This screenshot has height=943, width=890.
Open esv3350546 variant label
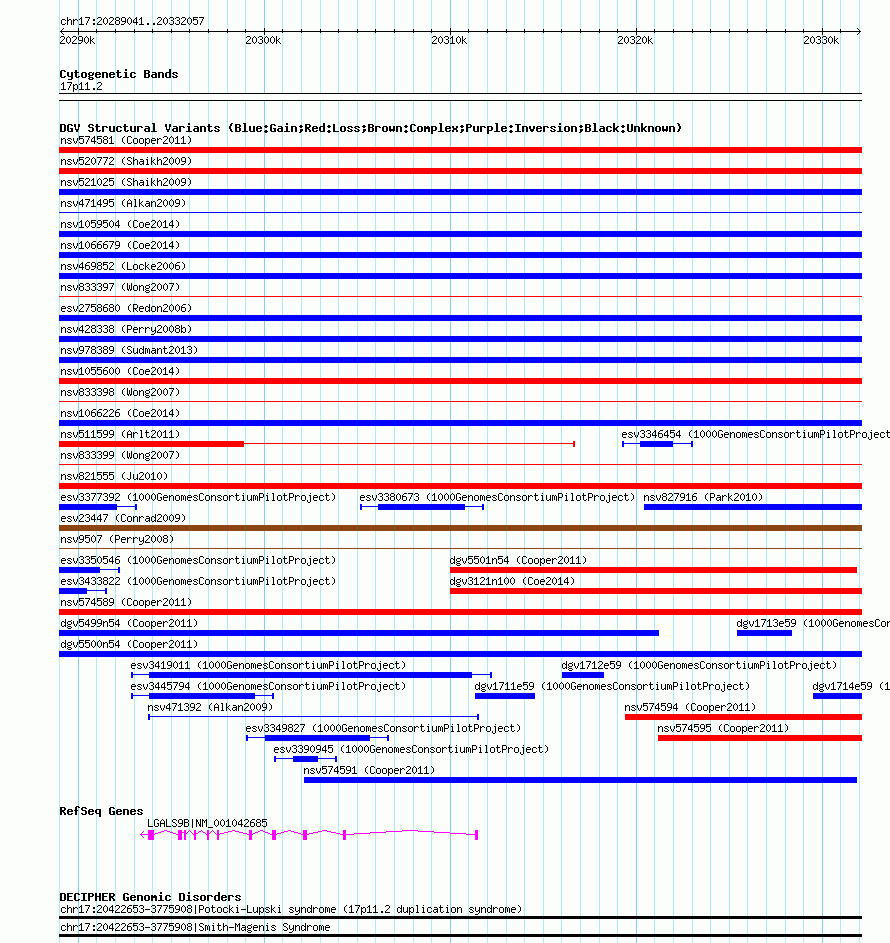coord(198,560)
